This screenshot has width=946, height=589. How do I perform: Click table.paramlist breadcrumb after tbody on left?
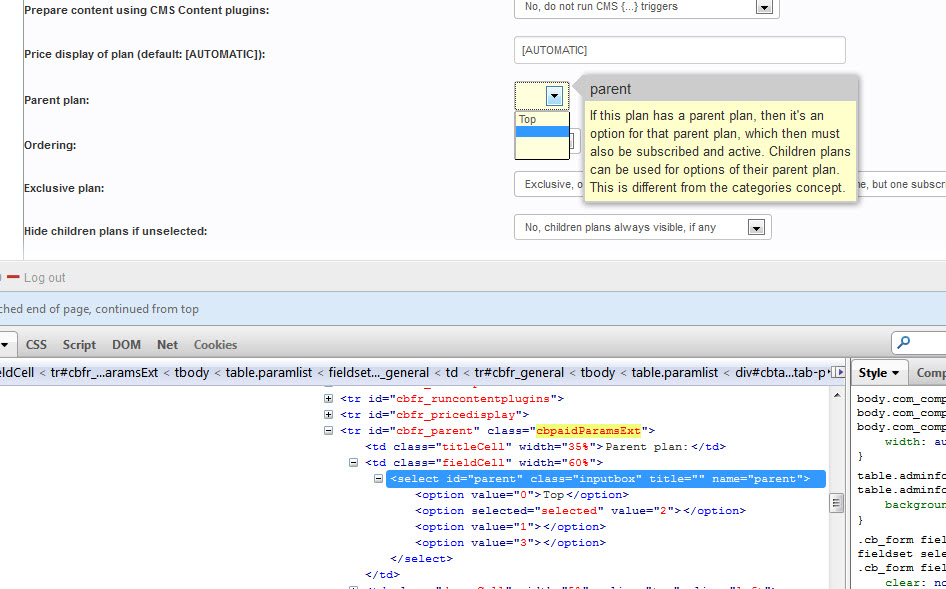(x=268, y=372)
